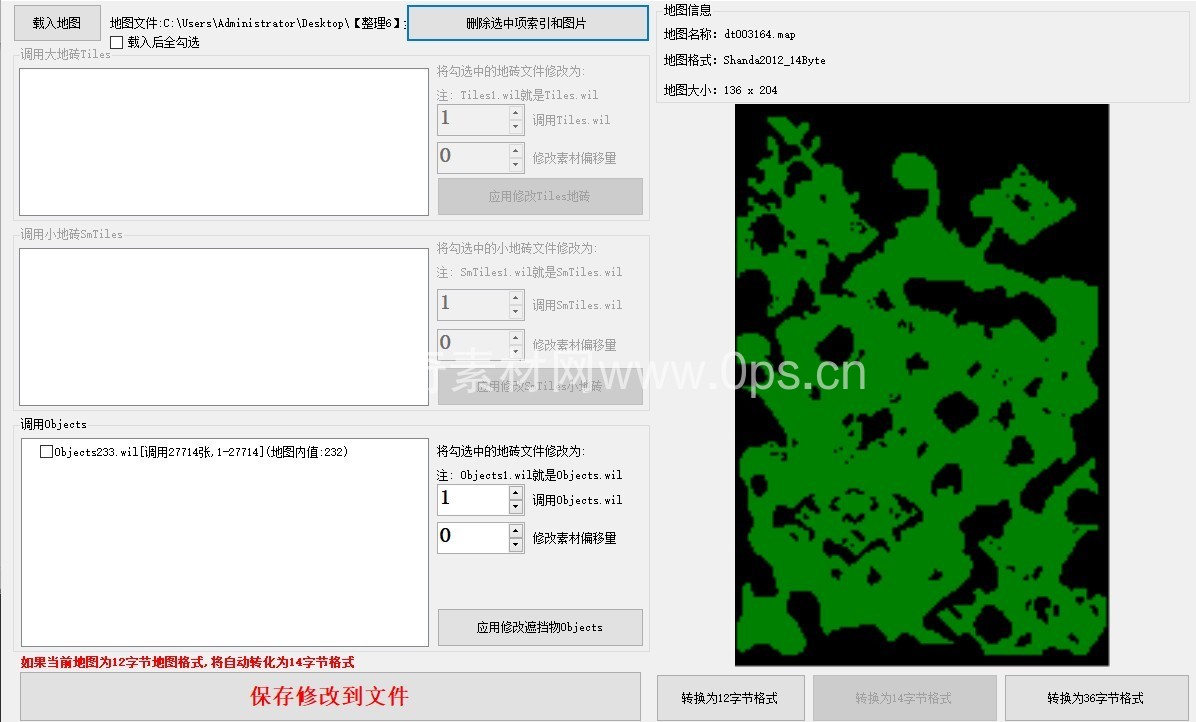Increase the 调用Objects.wil spinner value
The height and width of the screenshot is (722, 1196).
tap(516, 492)
